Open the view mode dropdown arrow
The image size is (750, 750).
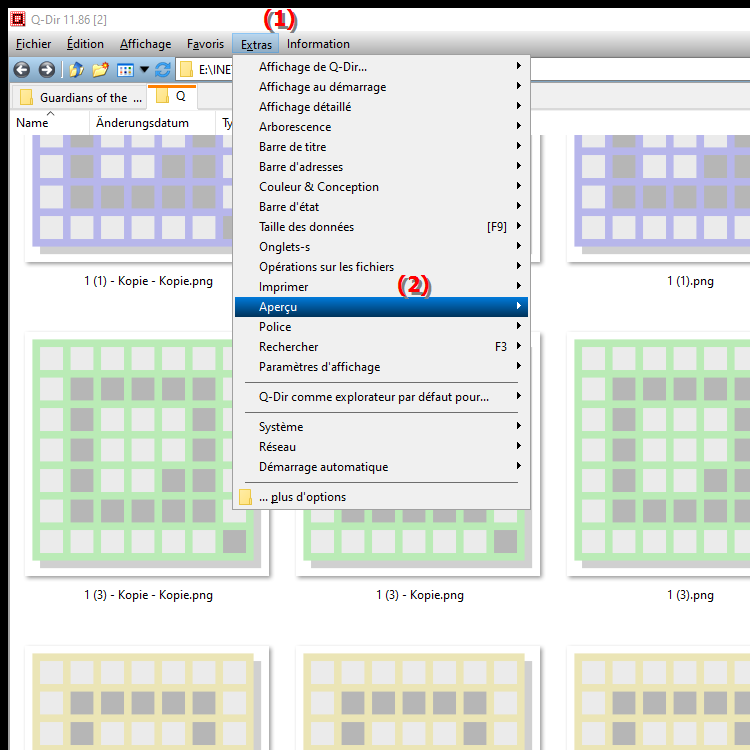(144, 70)
